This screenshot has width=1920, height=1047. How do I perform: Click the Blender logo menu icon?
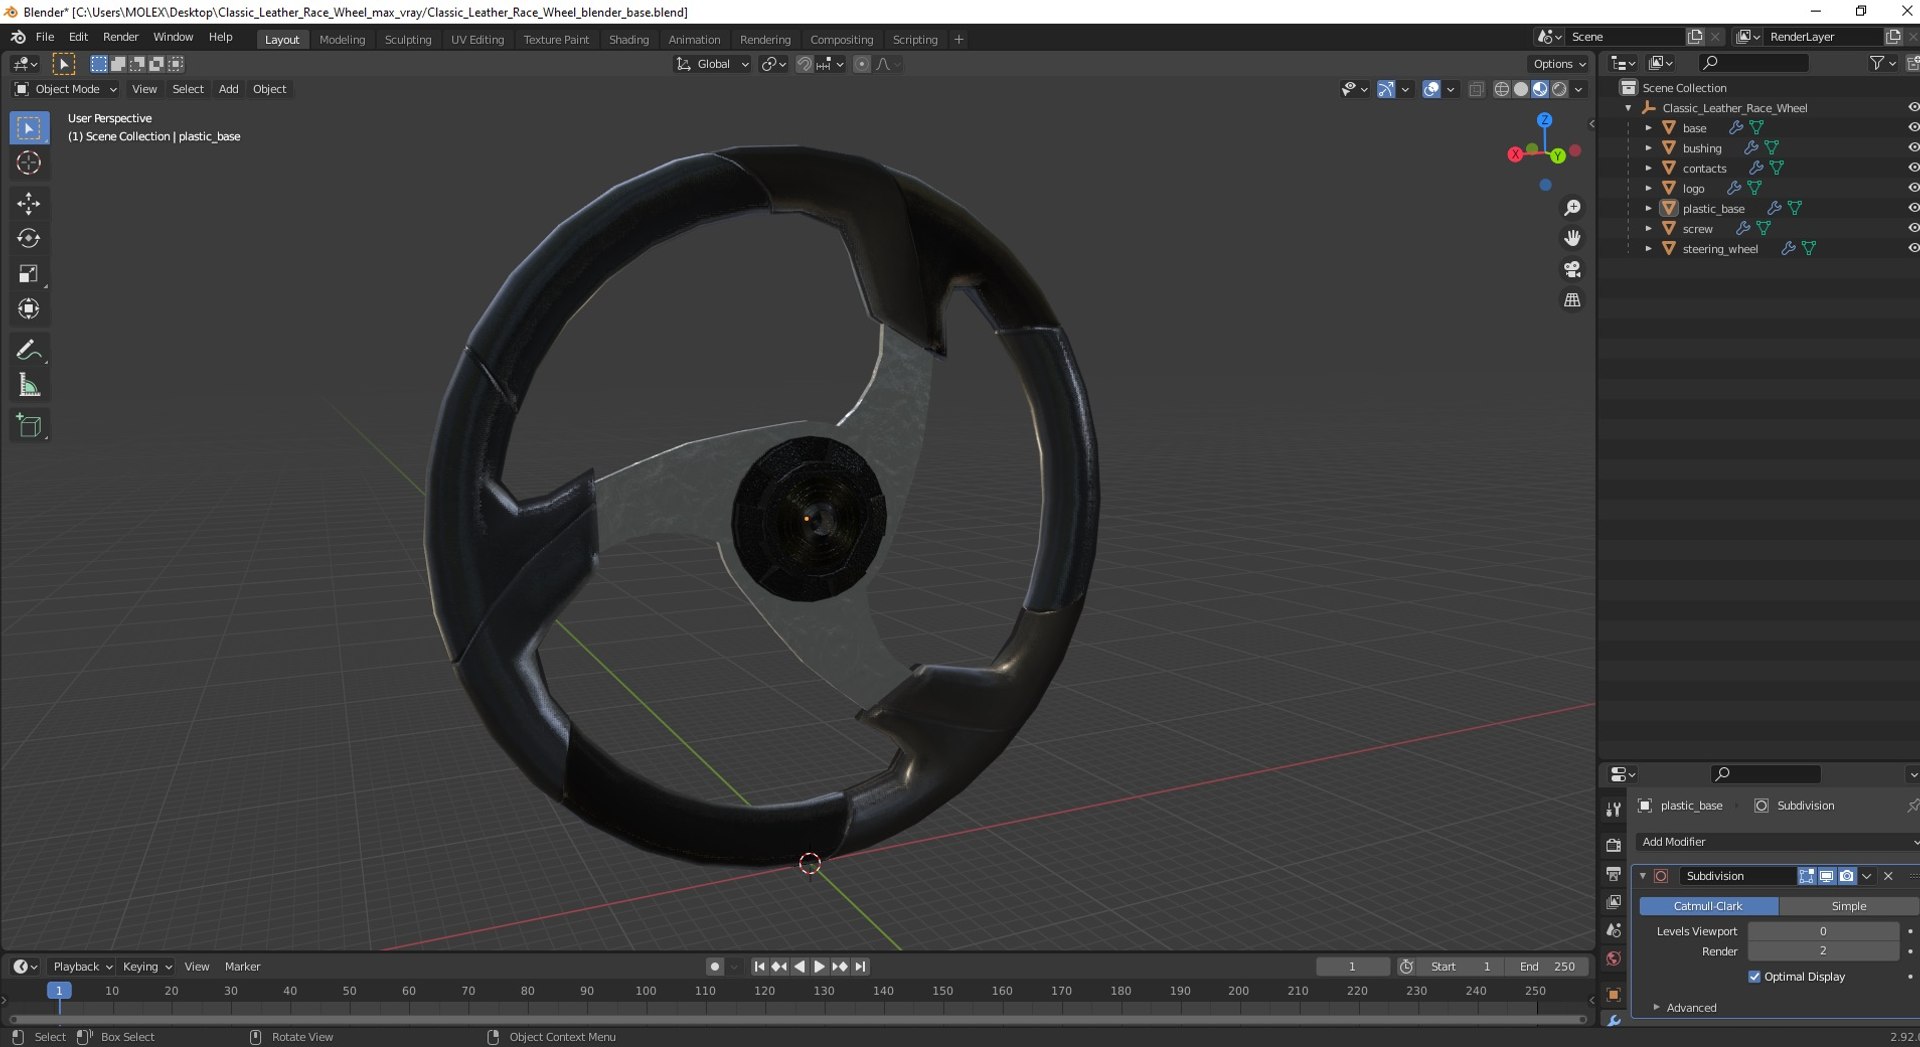click(18, 37)
